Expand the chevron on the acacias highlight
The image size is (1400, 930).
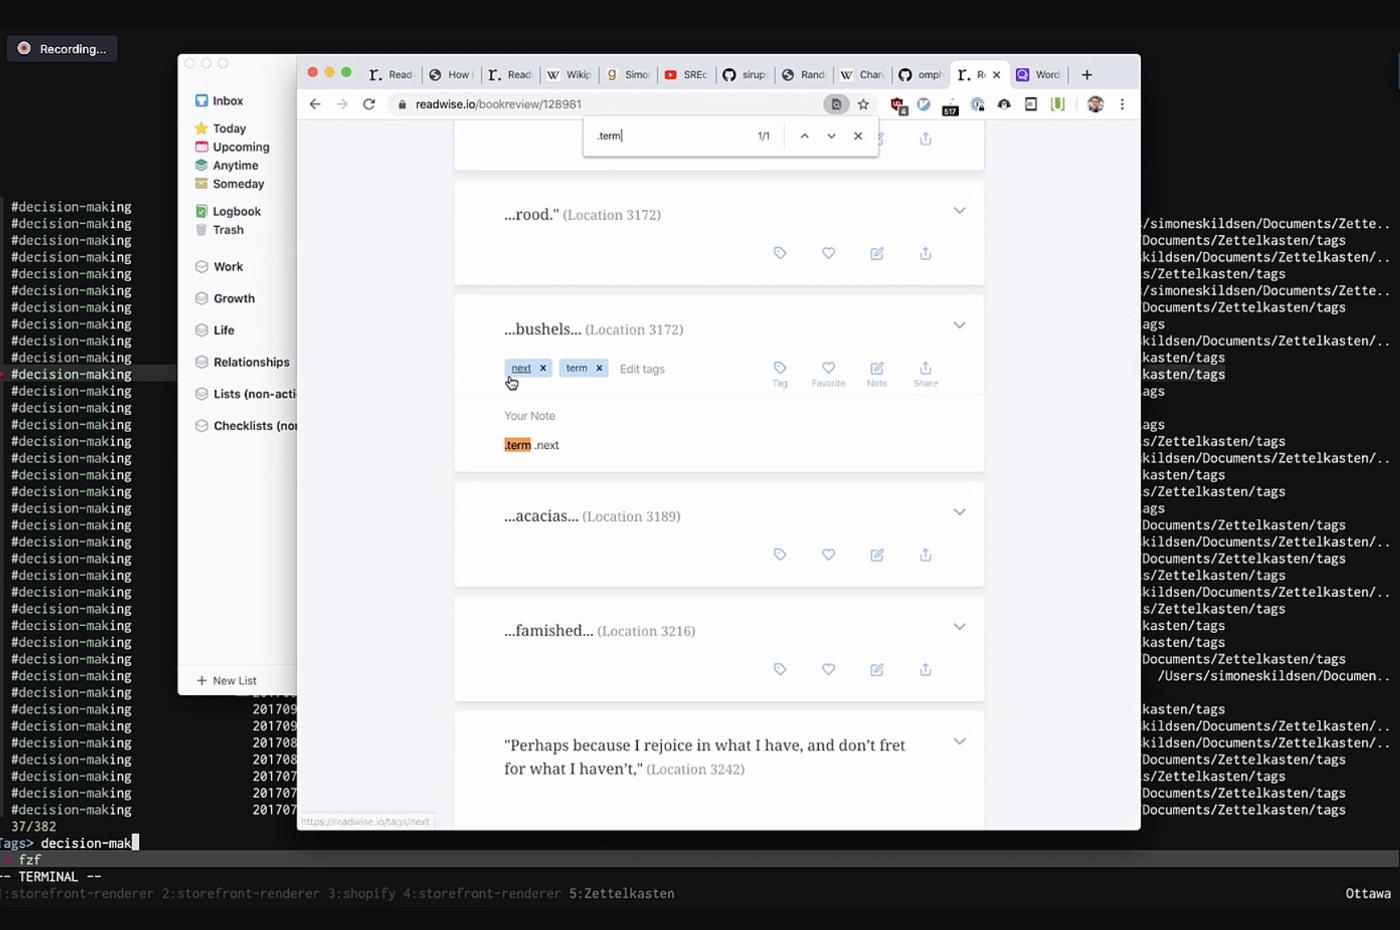[x=959, y=512]
